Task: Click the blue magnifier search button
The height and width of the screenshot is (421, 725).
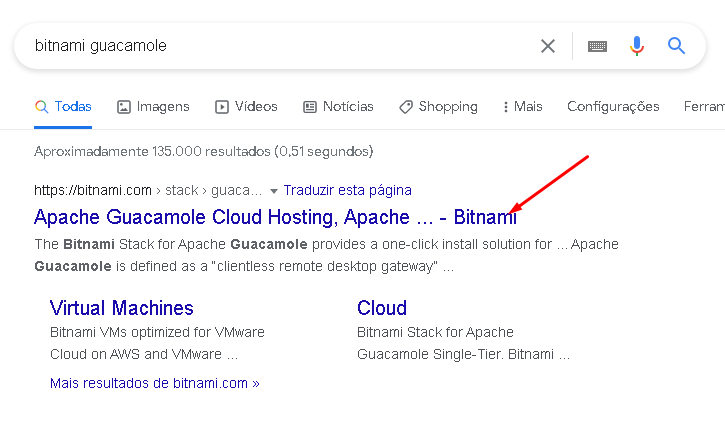Action: (676, 46)
